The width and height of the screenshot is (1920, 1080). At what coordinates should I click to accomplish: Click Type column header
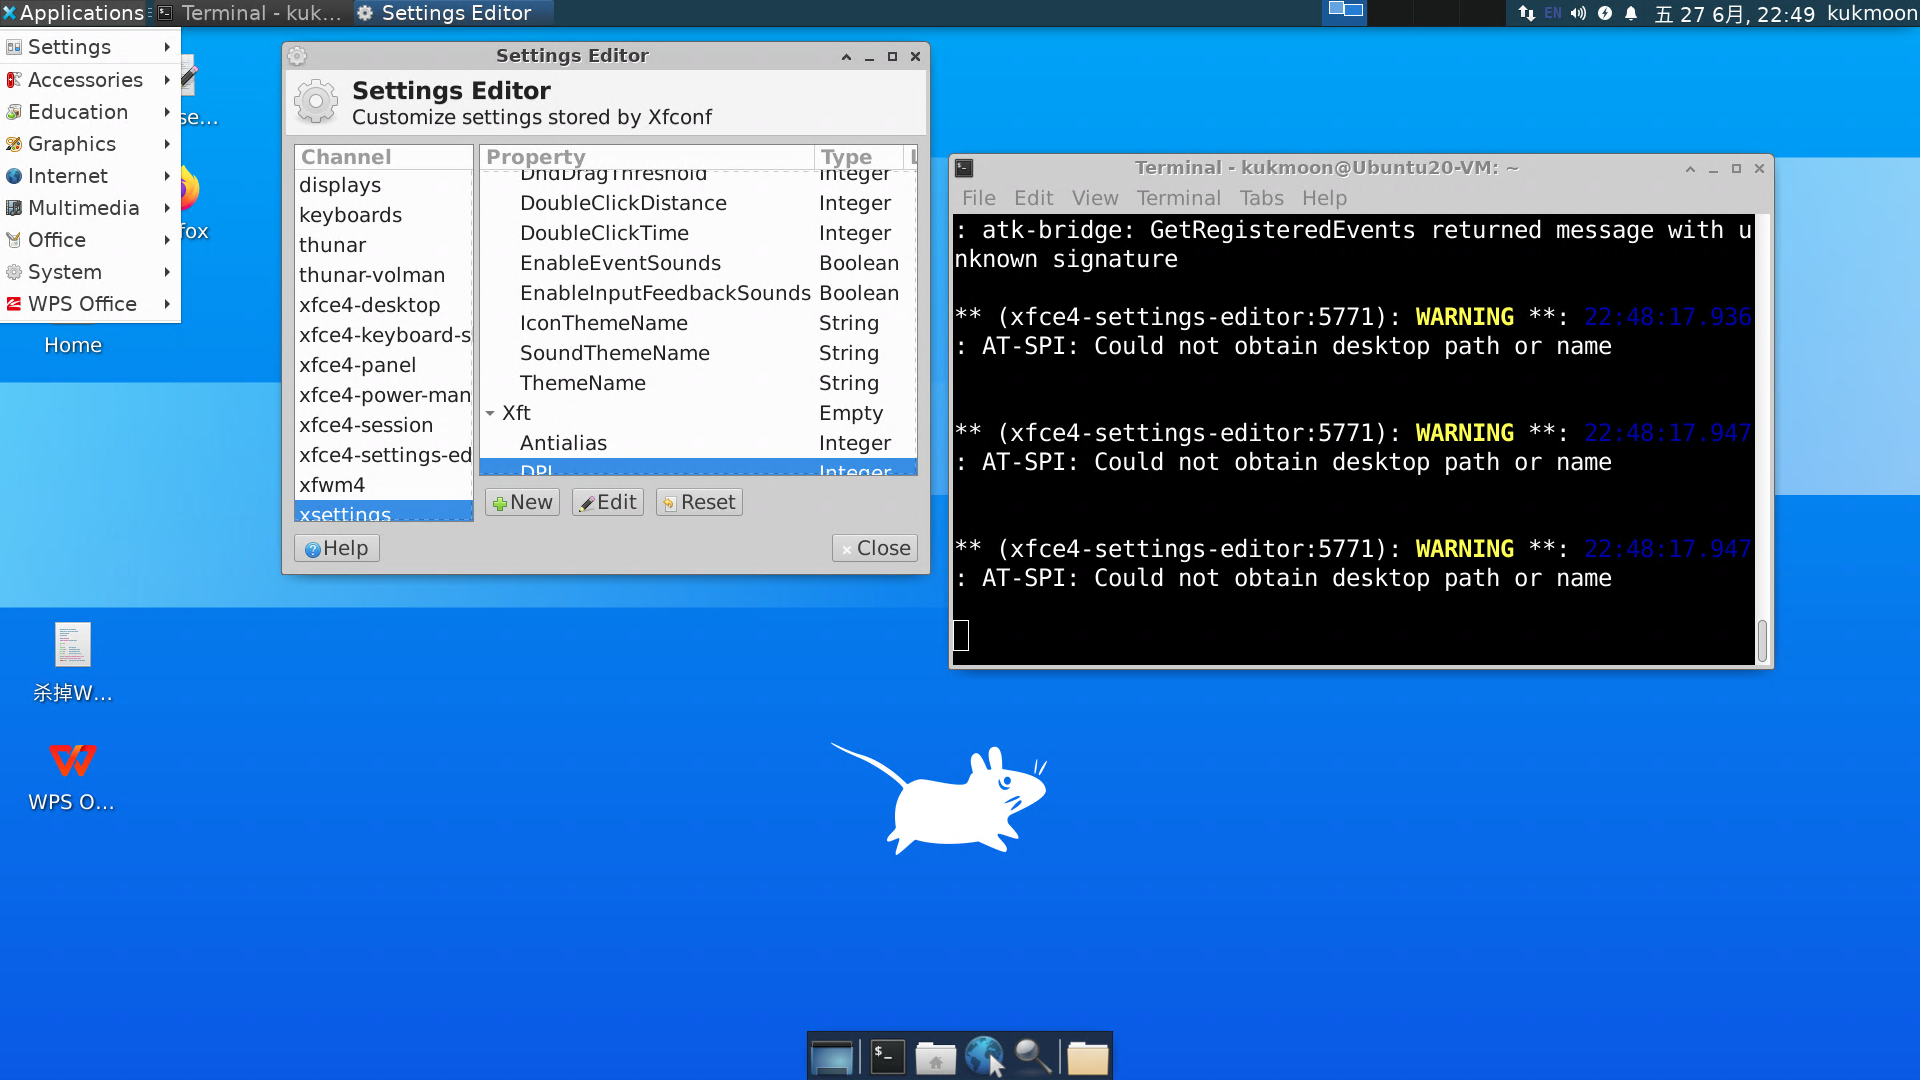point(859,157)
